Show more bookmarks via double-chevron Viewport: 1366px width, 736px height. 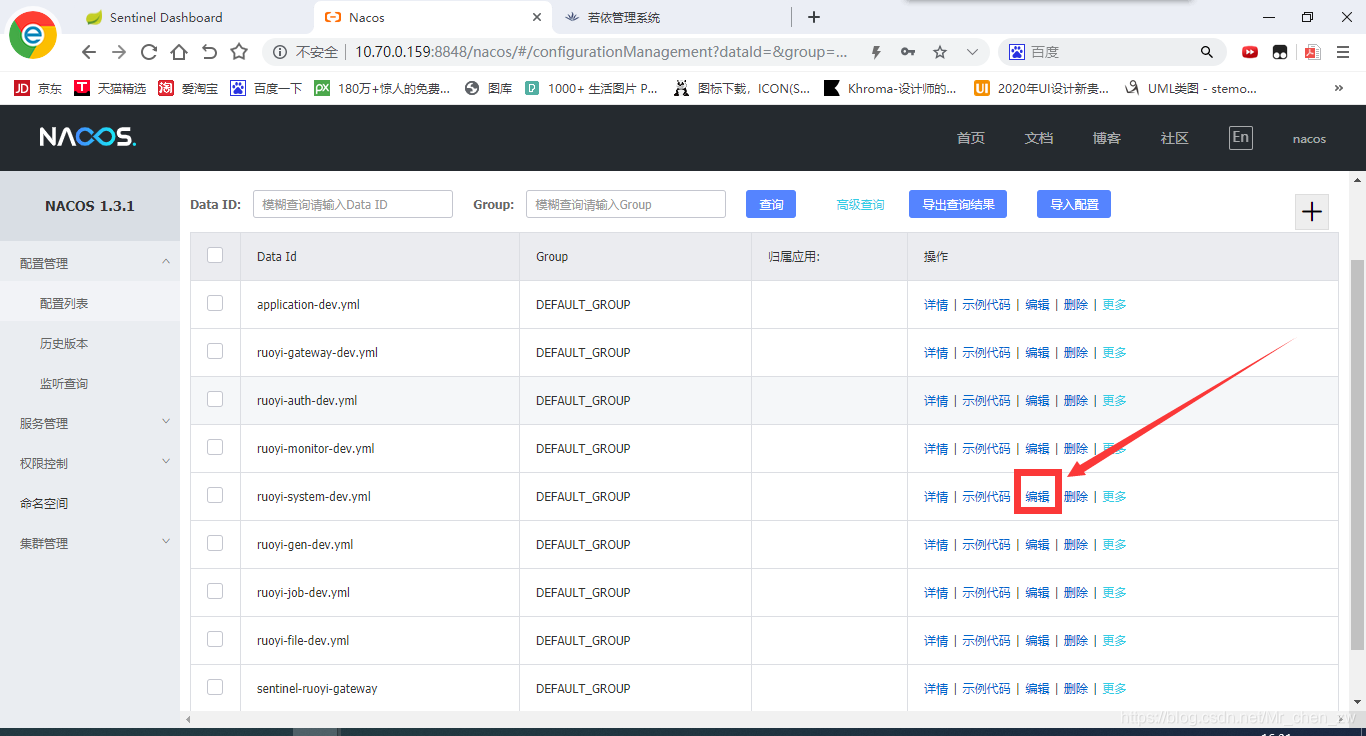pos(1339,88)
